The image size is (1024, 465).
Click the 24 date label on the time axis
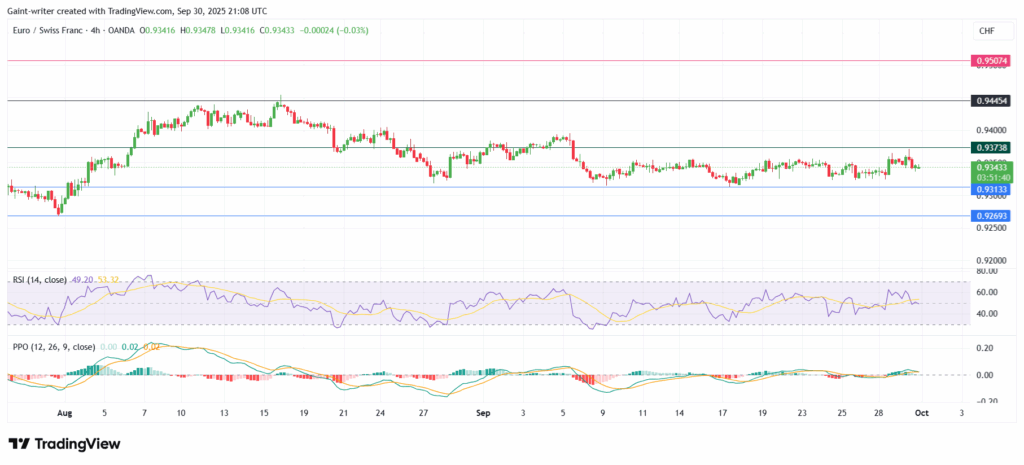click(x=381, y=413)
